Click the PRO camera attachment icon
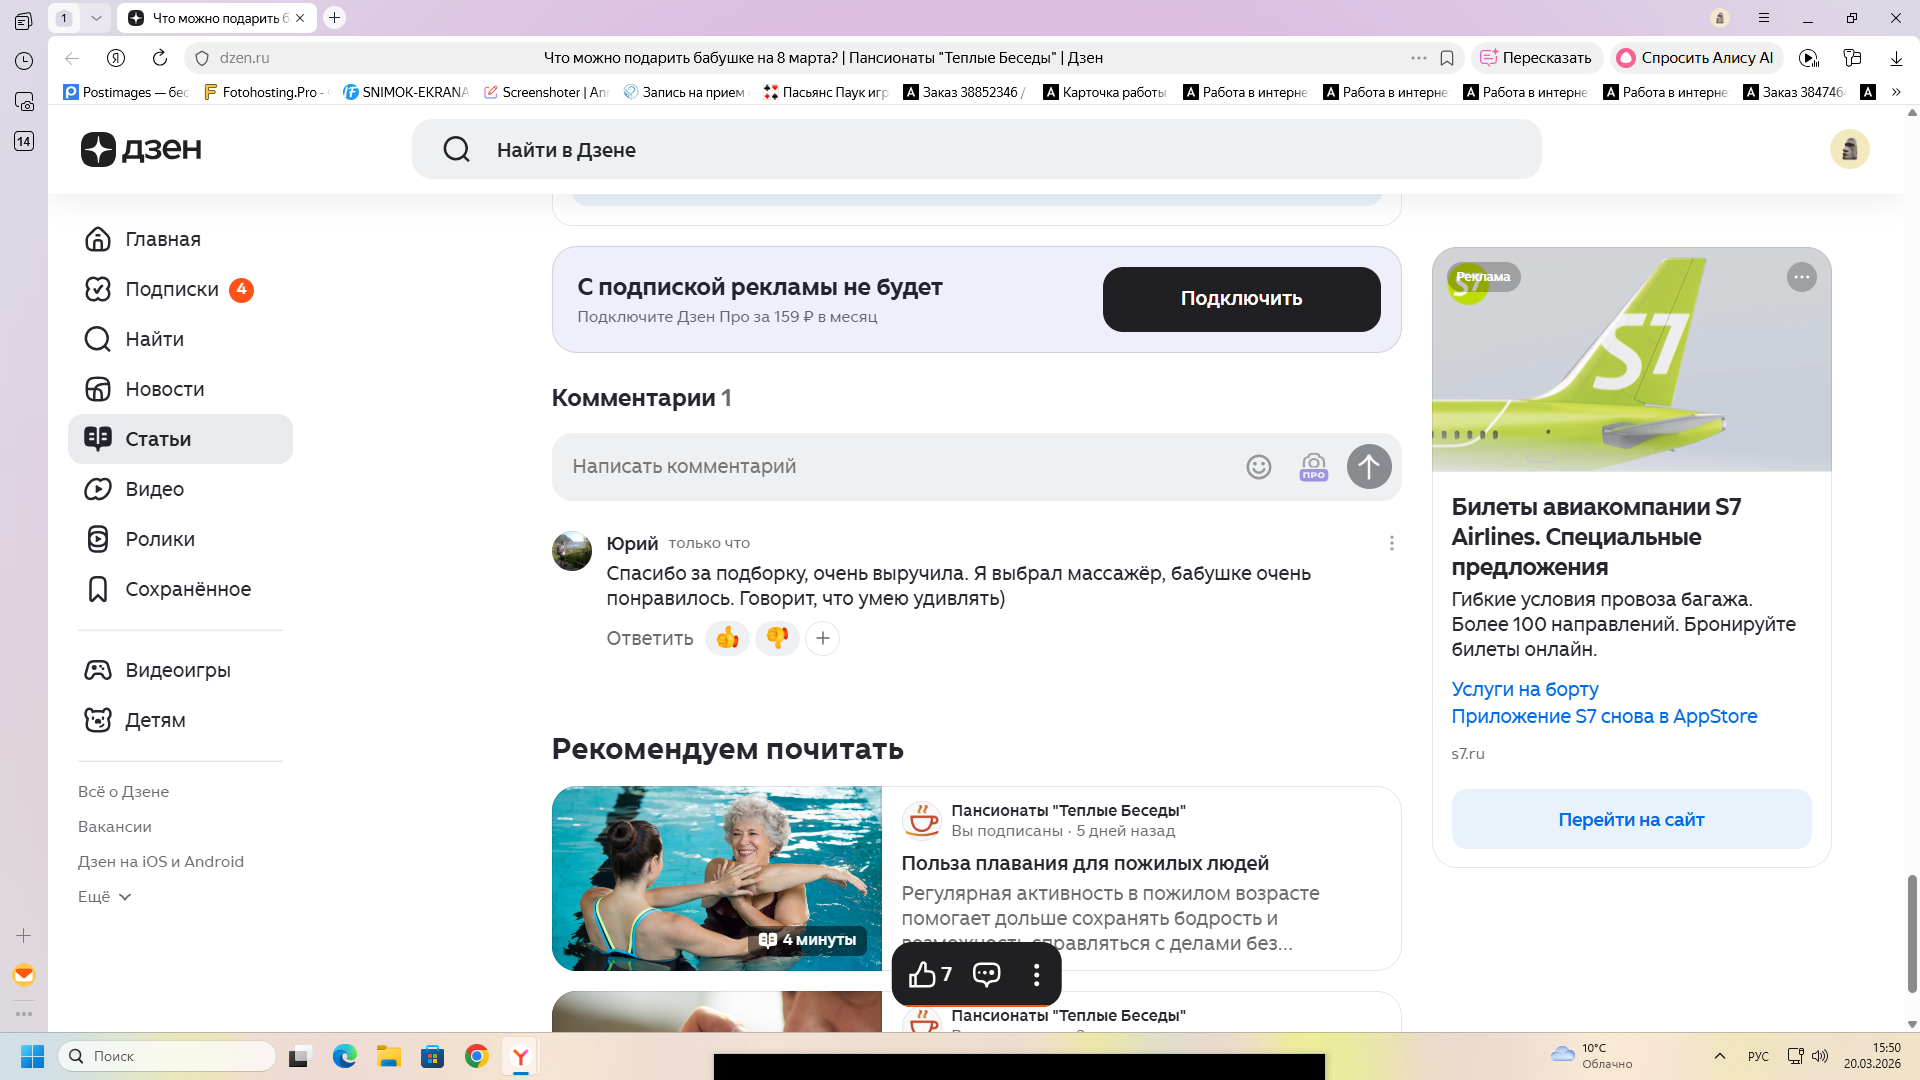Screen dimensions: 1920x1080 pos(1313,467)
